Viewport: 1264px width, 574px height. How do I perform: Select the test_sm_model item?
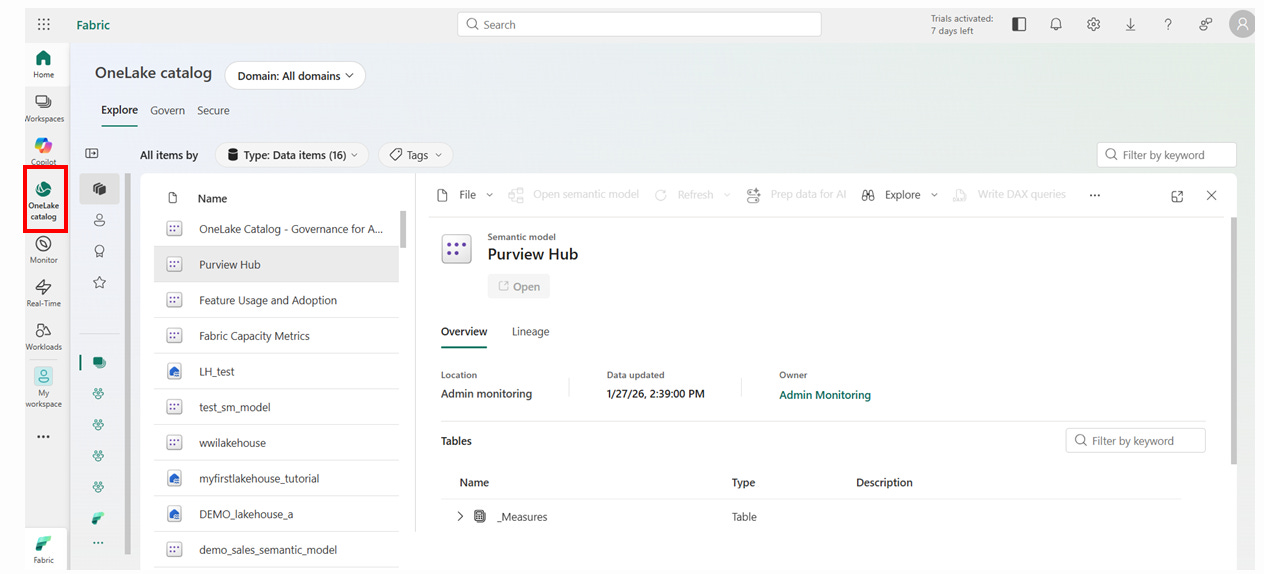(276, 407)
